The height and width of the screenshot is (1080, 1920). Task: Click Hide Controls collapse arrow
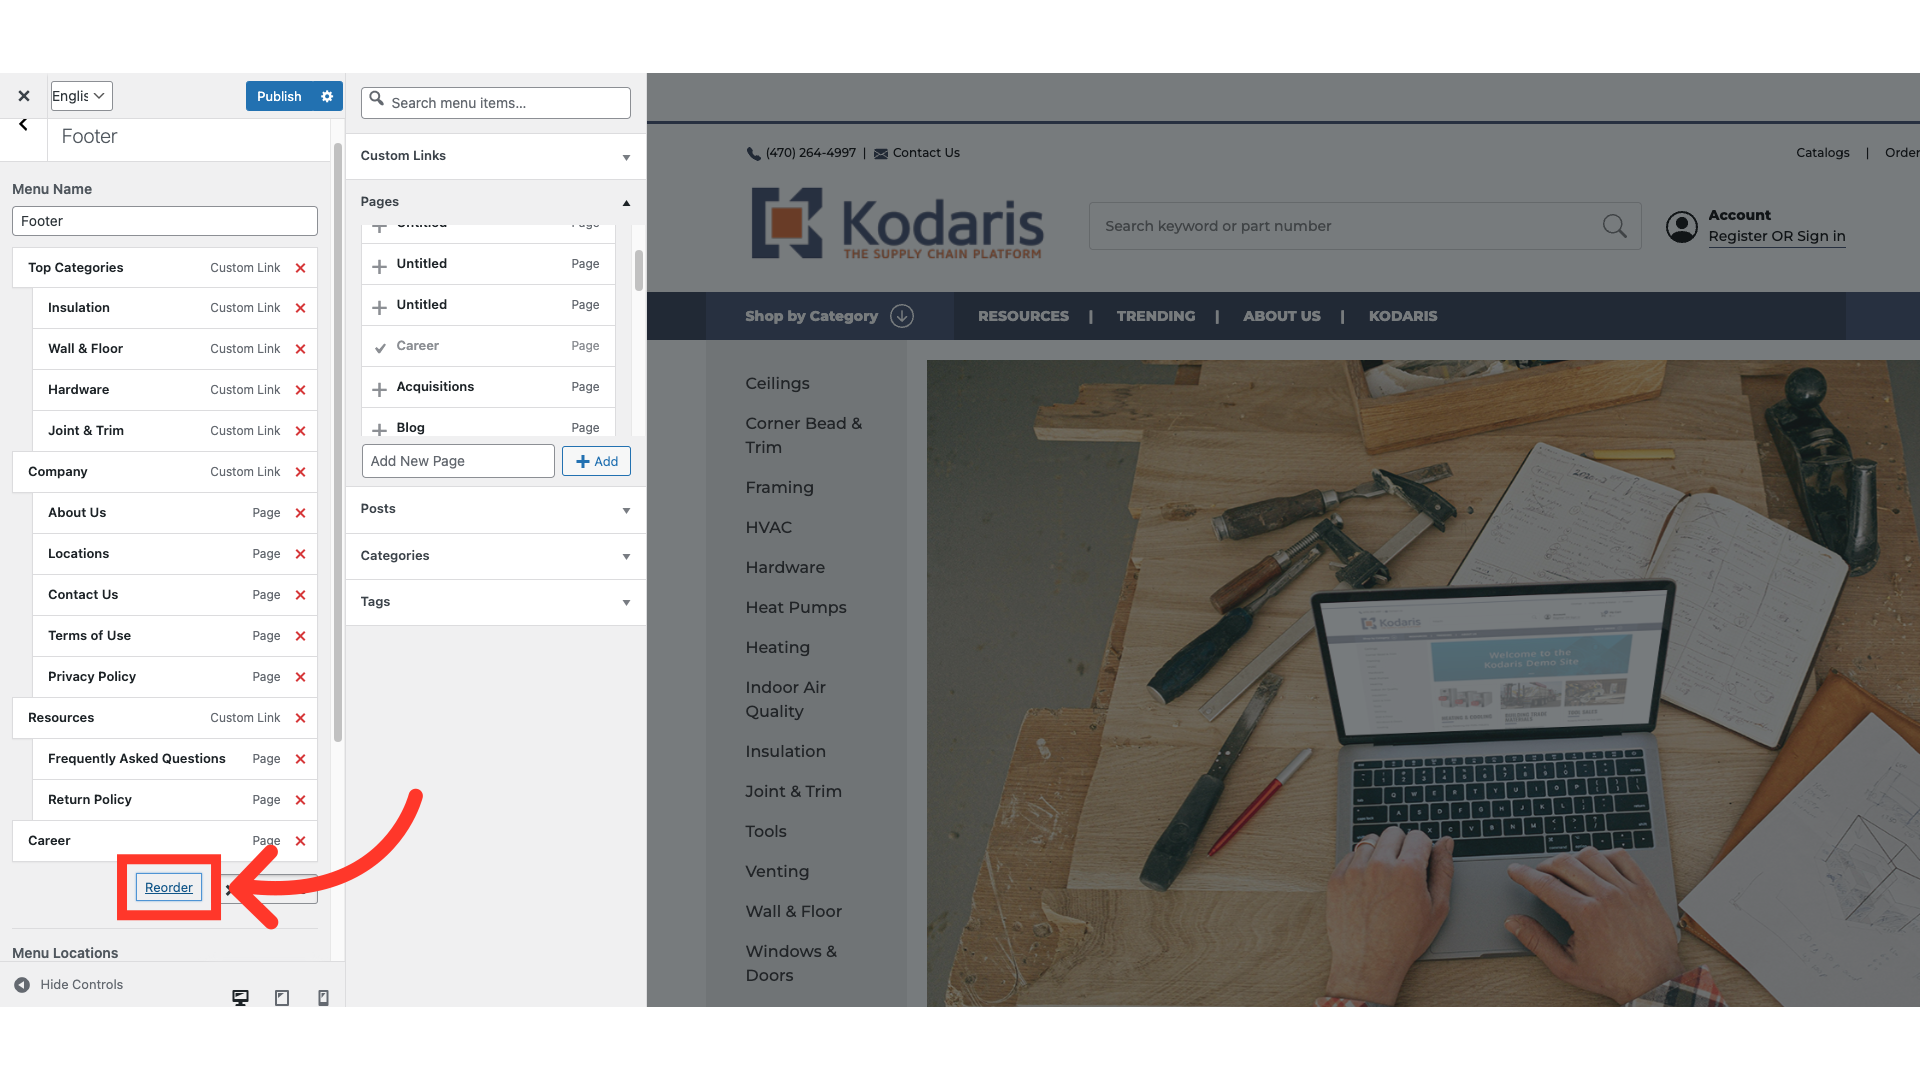(22, 985)
